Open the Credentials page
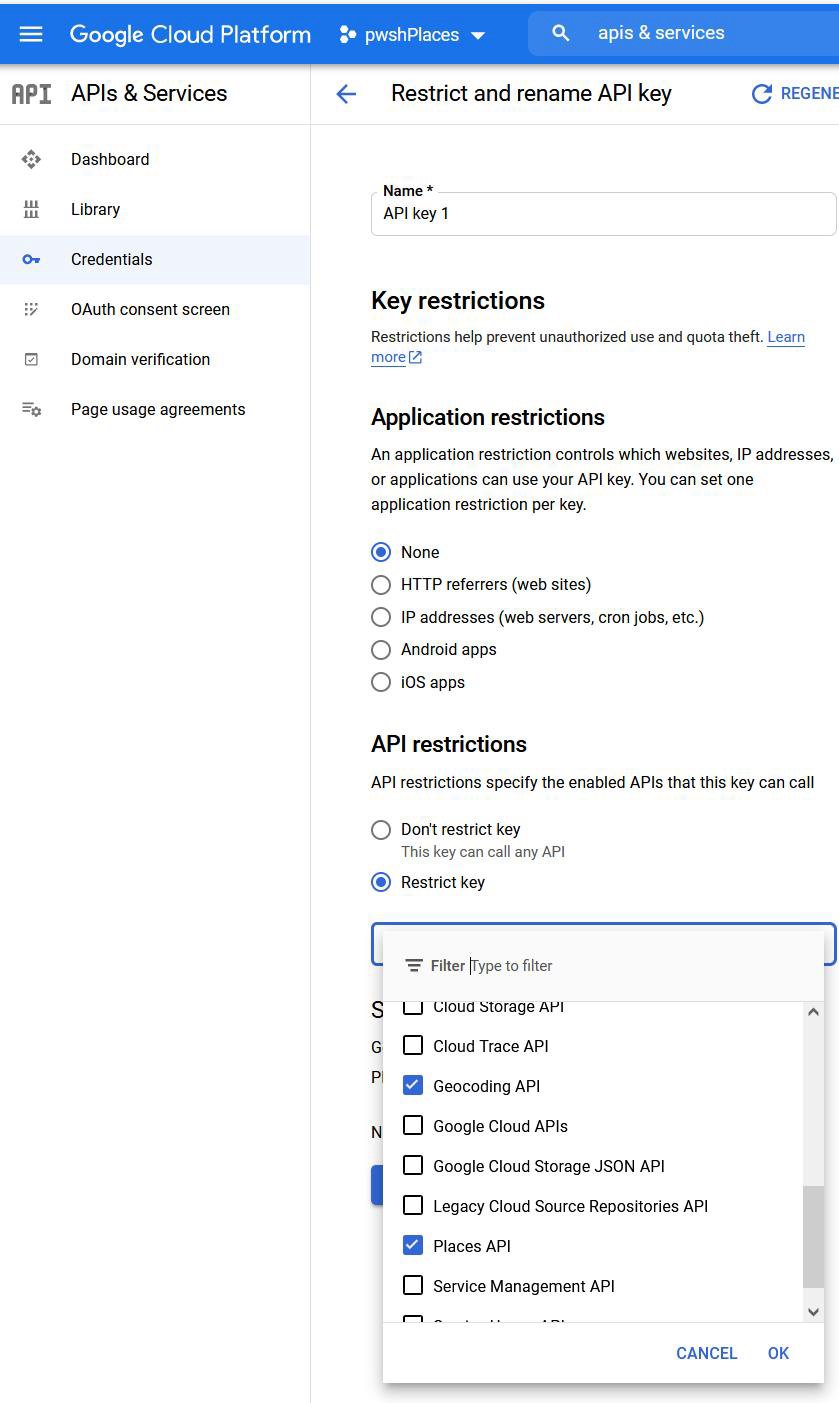839x1403 pixels. tap(155, 259)
